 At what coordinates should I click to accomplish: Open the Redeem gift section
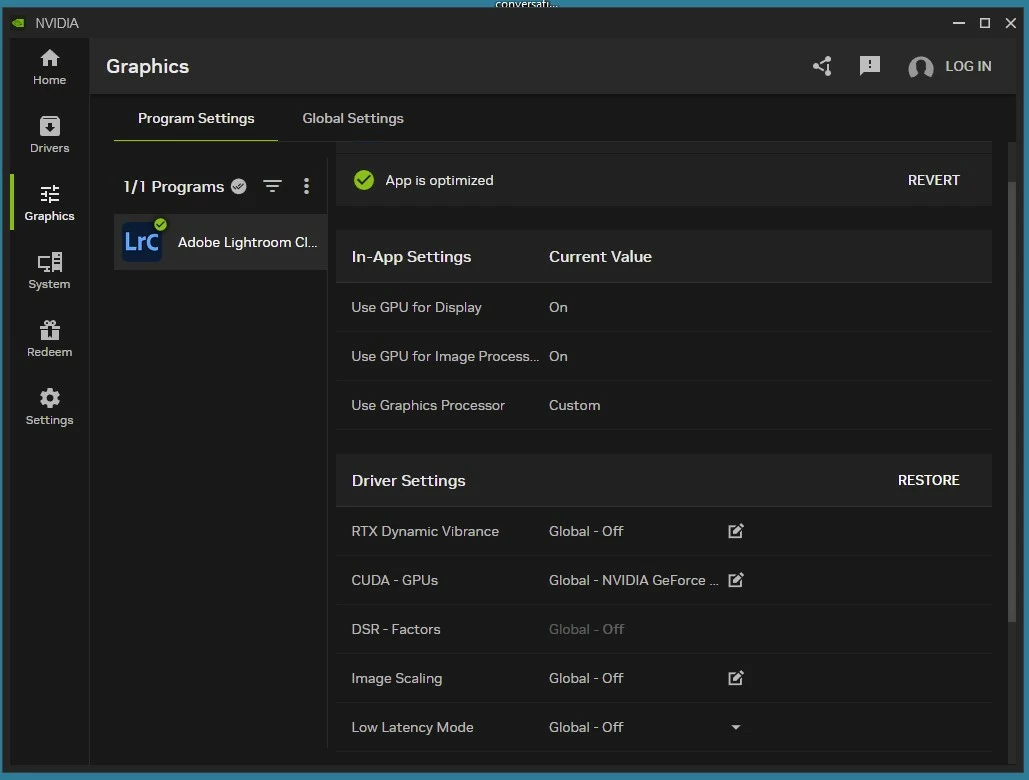pyautogui.click(x=49, y=339)
